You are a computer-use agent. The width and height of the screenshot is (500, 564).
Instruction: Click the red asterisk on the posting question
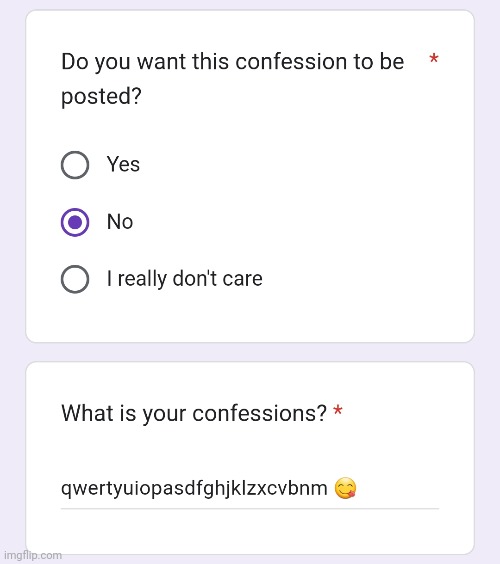434,58
